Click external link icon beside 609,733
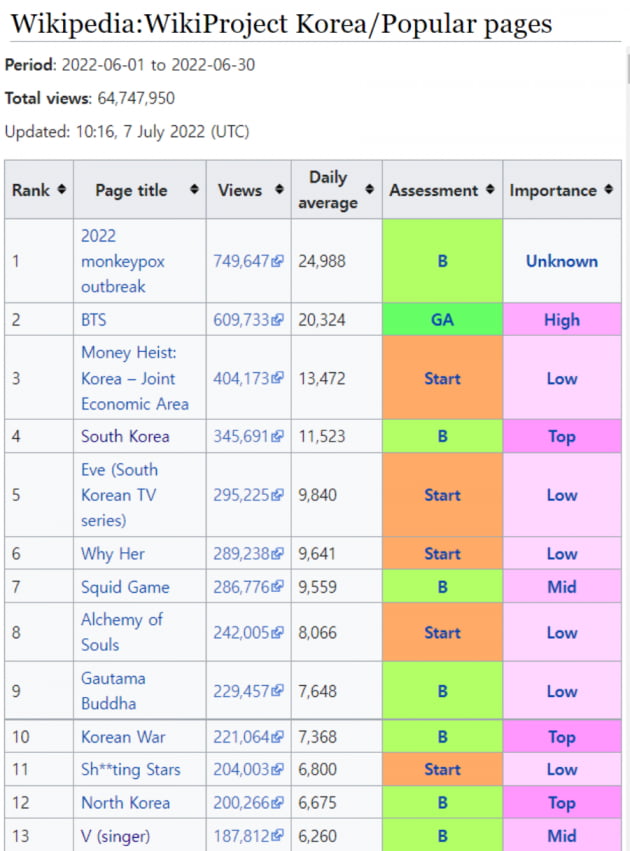This screenshot has width=630, height=851. pyautogui.click(x=277, y=320)
